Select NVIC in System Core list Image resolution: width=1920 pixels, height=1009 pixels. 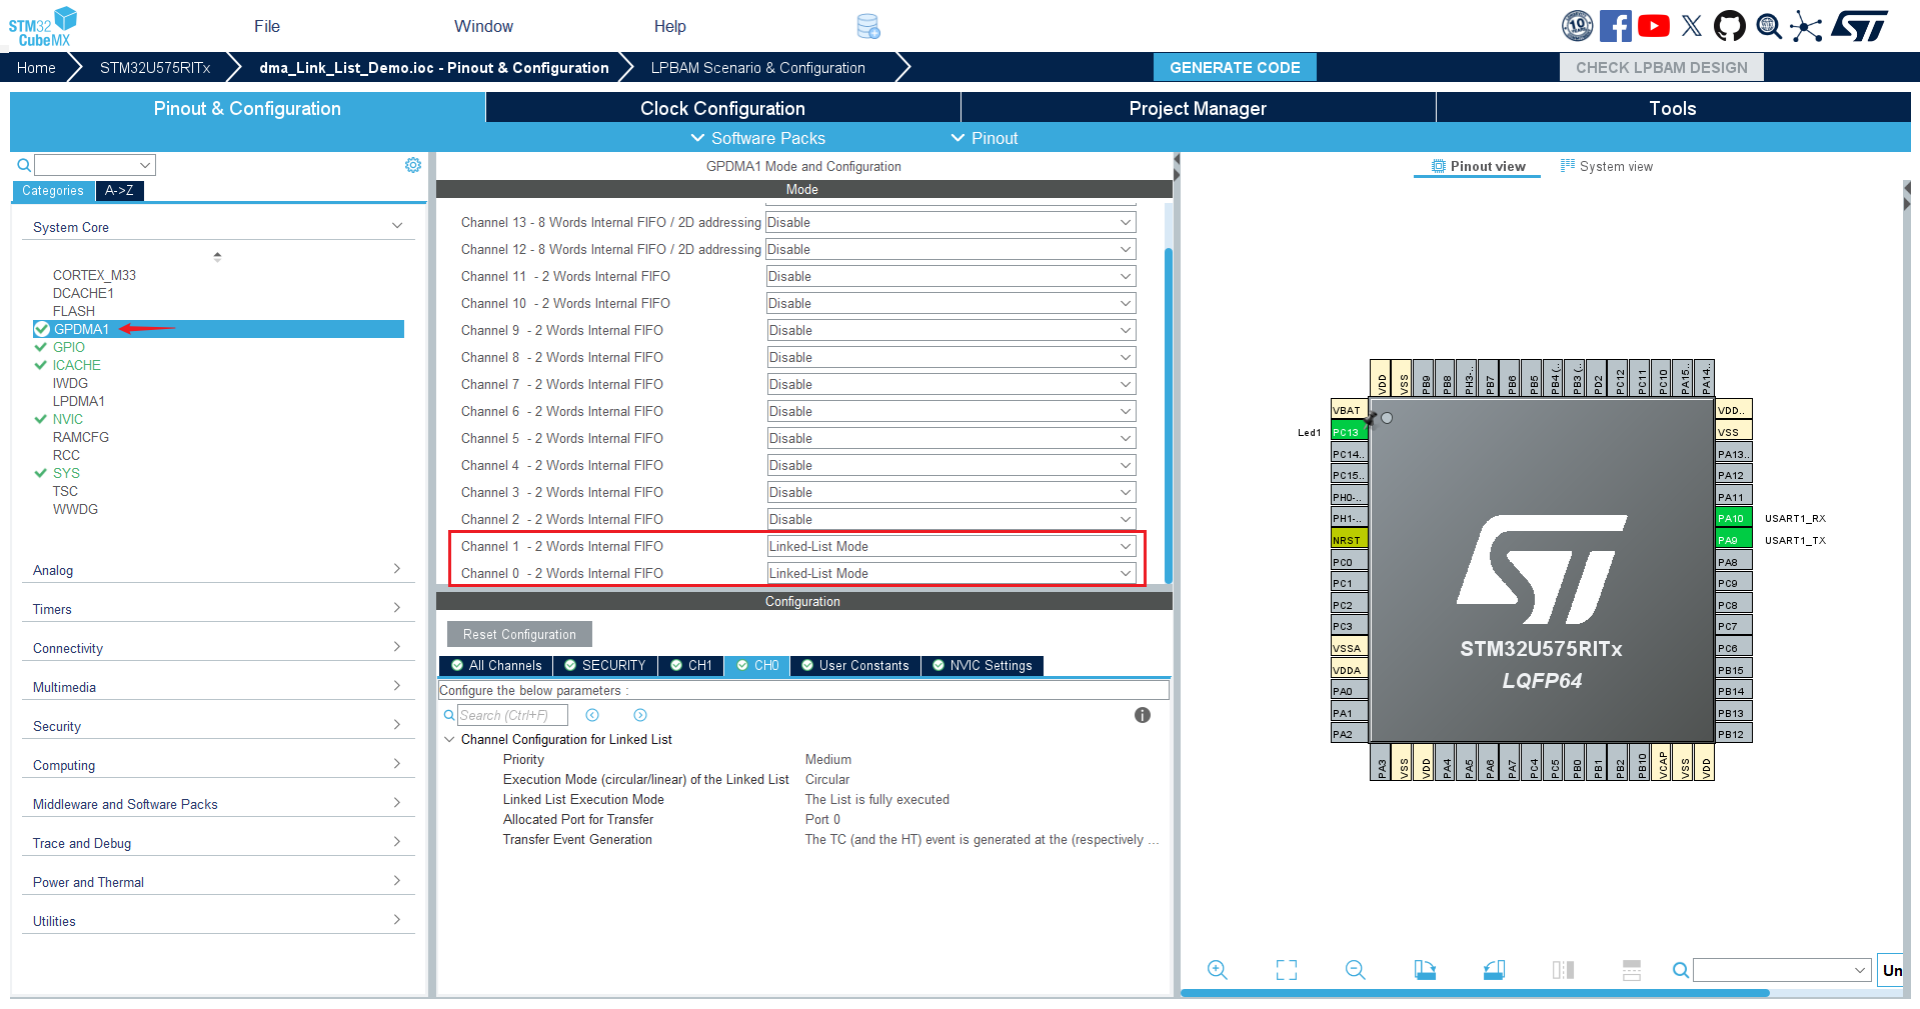click(68, 419)
